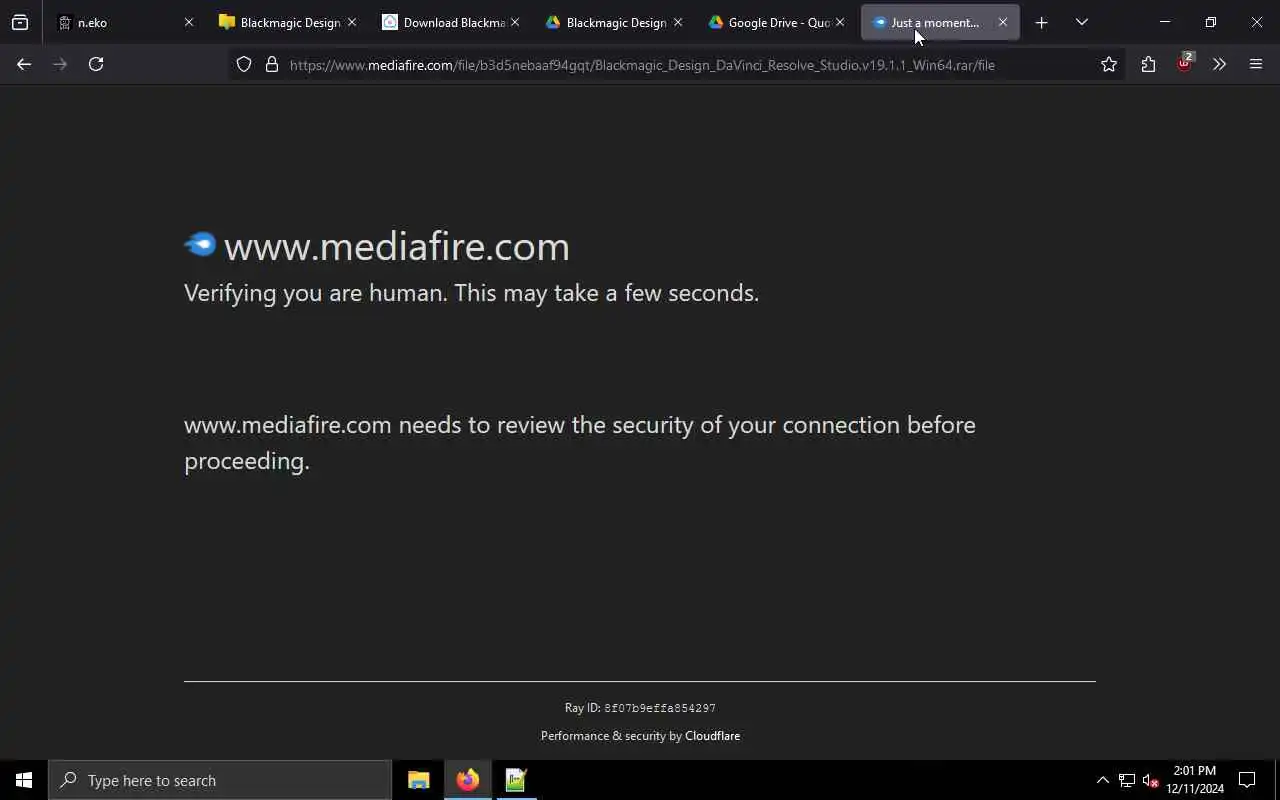Switch to first Blackmagic Design folder tab

pyautogui.click(x=288, y=22)
